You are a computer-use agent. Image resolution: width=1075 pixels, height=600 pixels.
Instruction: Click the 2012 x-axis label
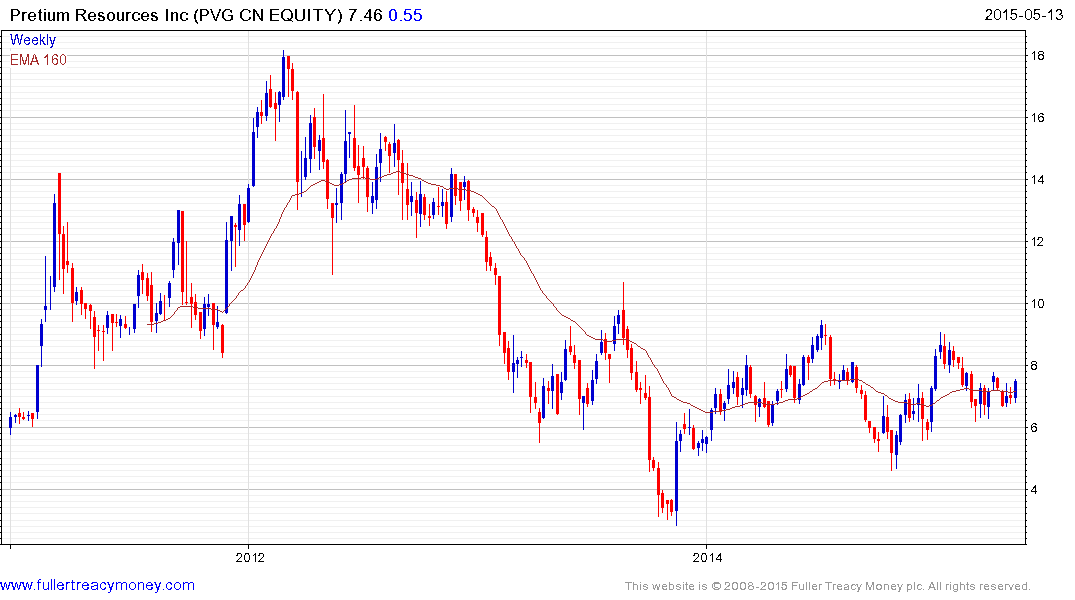(x=250, y=557)
